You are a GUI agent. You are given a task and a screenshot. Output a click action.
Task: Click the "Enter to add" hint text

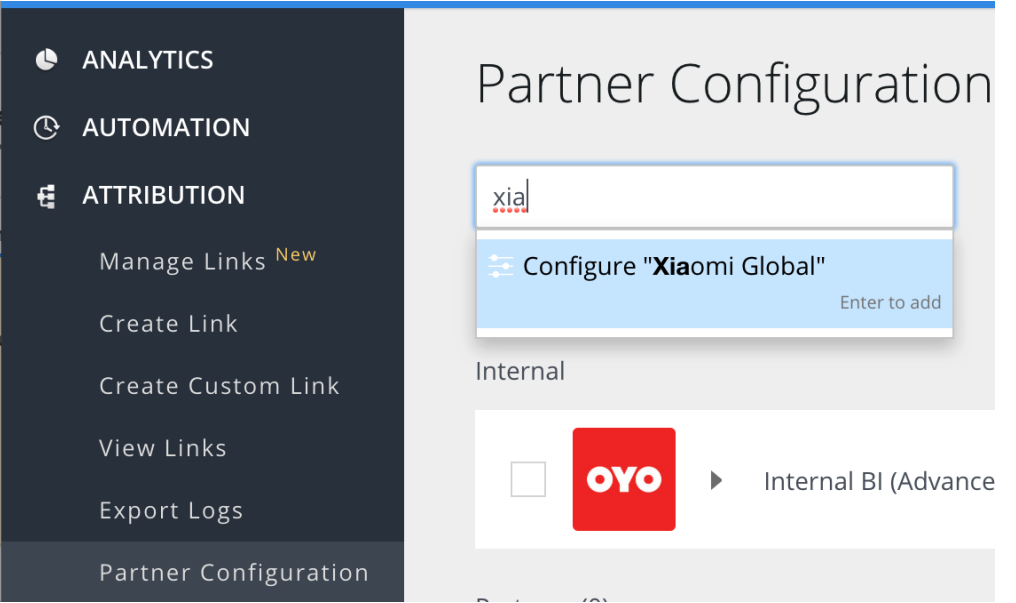pyautogui.click(x=890, y=303)
